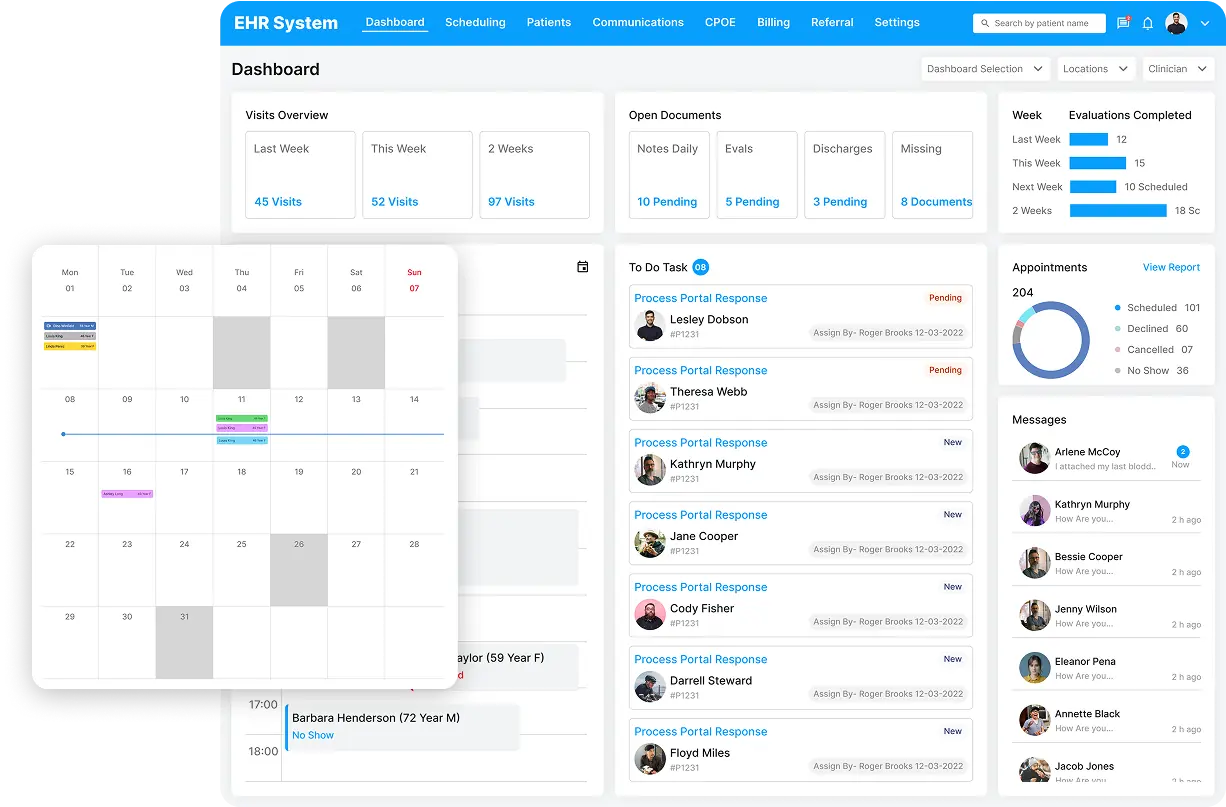1226x807 pixels.
Task: Click the search magnifier icon in the search bar
Action: pos(986,22)
